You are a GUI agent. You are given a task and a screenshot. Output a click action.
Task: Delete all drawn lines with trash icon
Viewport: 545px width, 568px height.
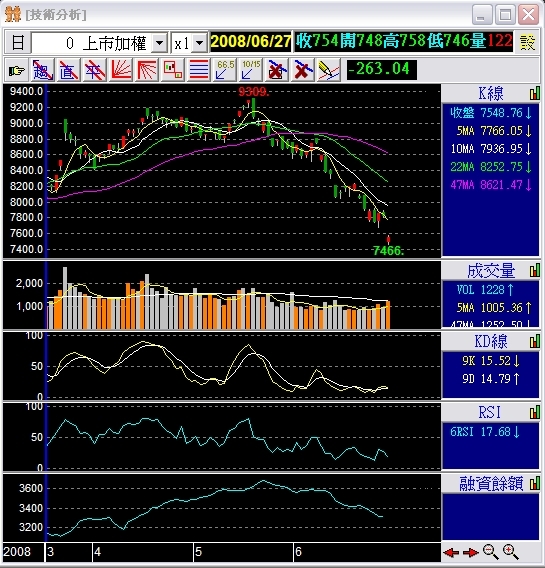point(277,70)
